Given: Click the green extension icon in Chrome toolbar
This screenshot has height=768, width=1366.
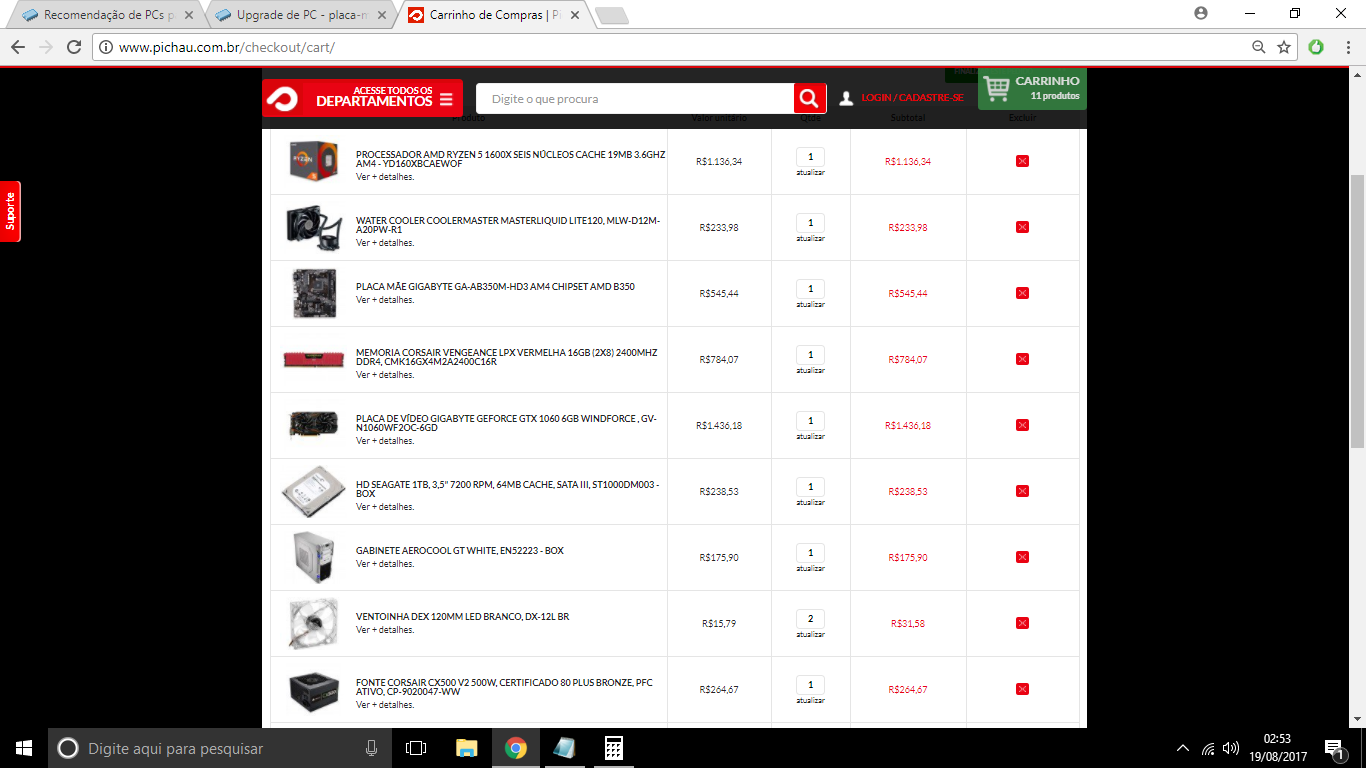Looking at the screenshot, I should coord(1316,47).
